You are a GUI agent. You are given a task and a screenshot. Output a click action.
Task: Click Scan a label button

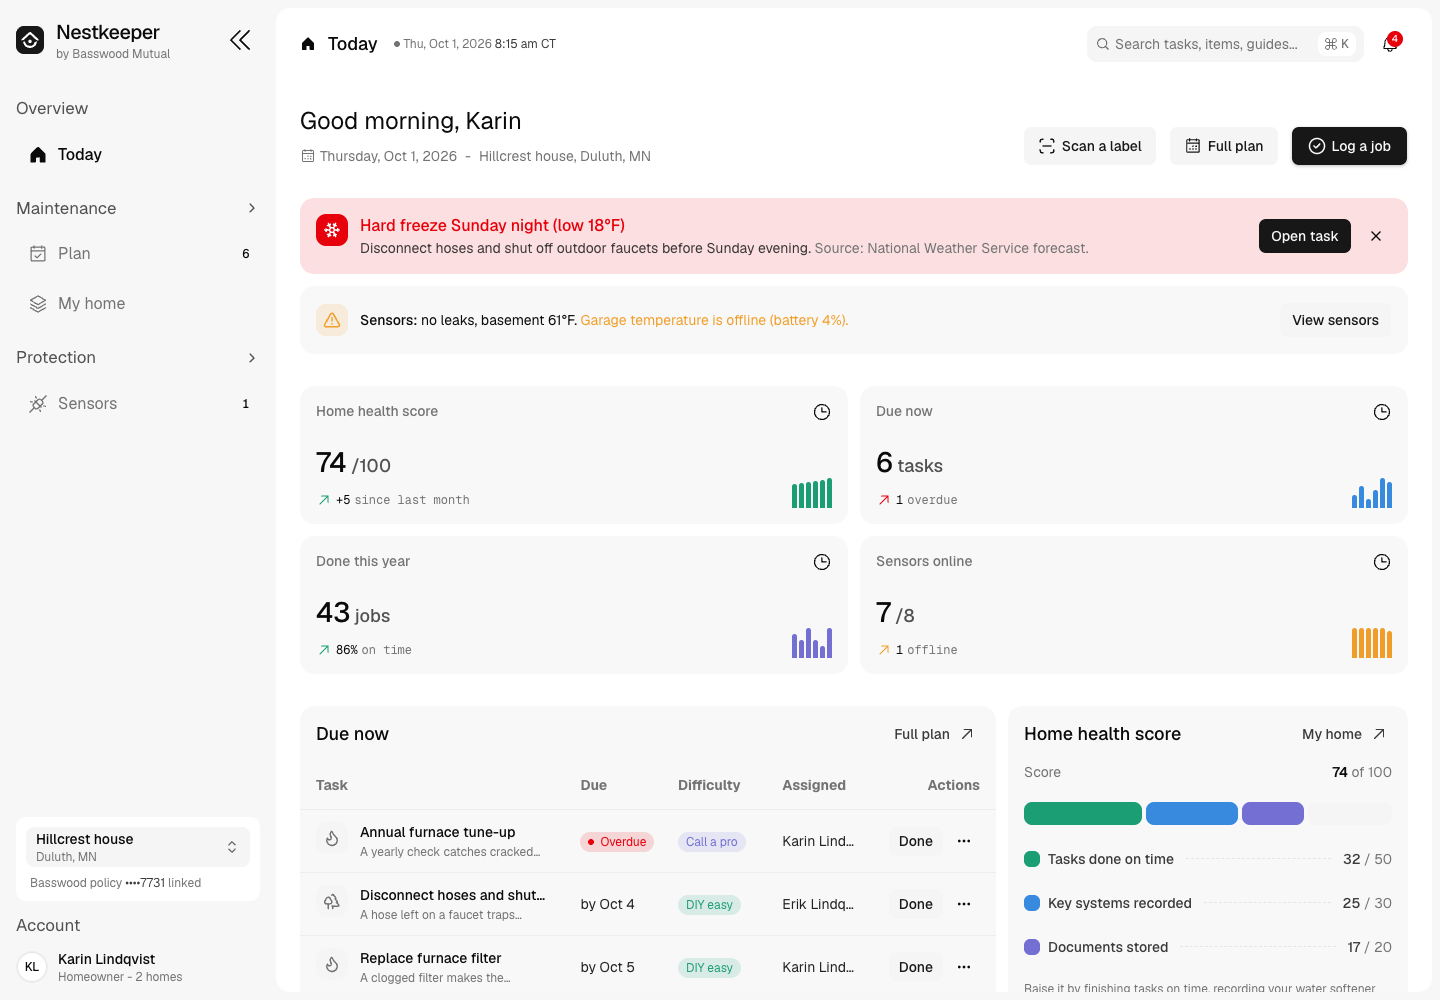[x=1090, y=146]
